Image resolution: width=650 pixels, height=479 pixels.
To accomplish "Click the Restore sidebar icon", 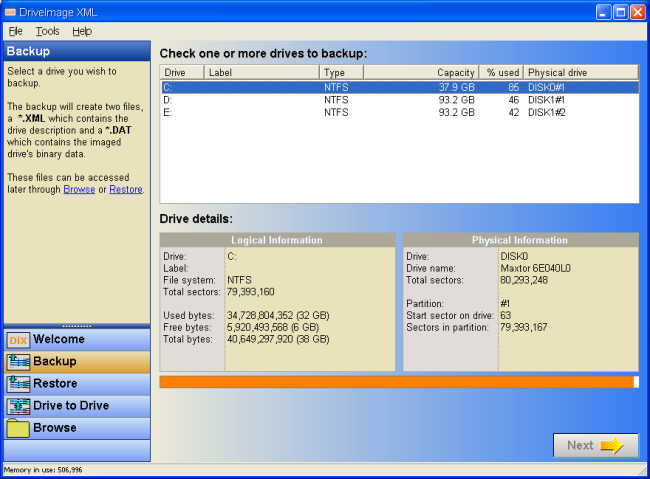I will pyautogui.click(x=18, y=384).
